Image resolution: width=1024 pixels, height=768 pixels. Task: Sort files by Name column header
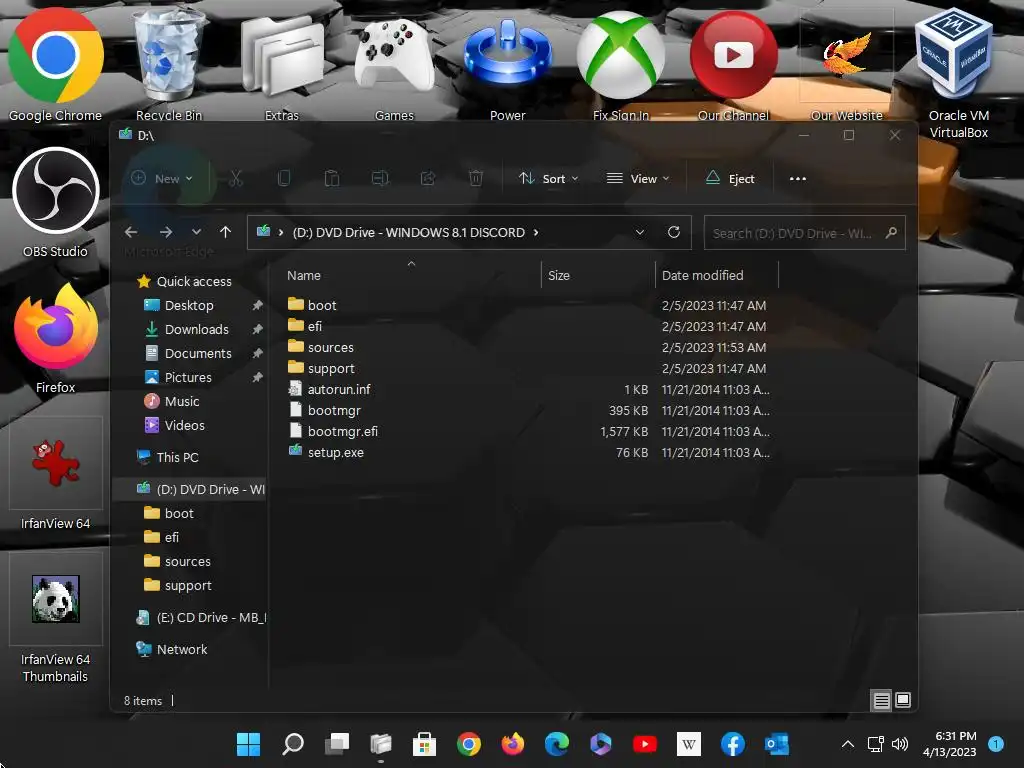(x=304, y=276)
